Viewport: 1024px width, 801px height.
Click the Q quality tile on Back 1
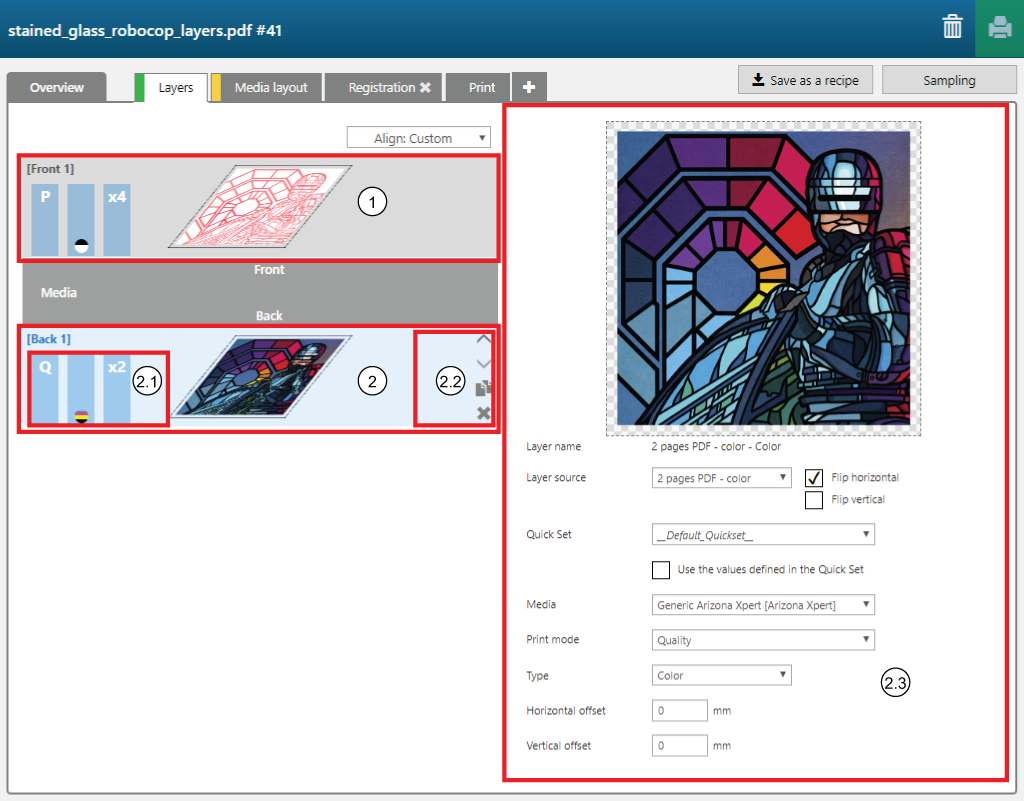(x=45, y=388)
